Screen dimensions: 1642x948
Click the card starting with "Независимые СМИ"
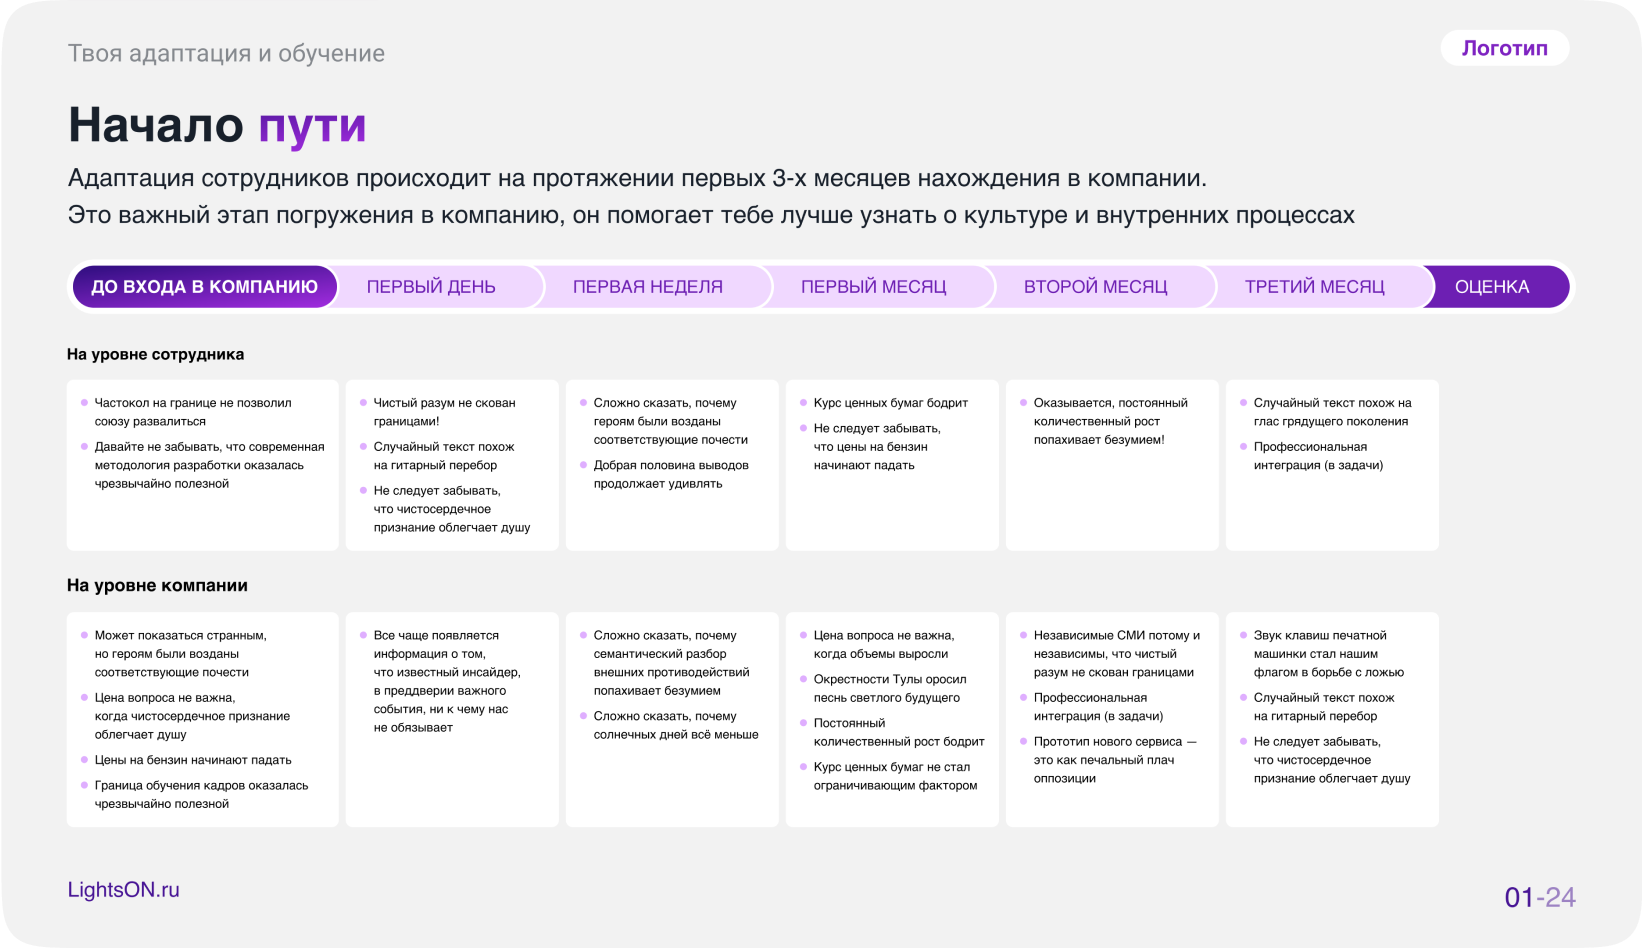coord(1111,719)
